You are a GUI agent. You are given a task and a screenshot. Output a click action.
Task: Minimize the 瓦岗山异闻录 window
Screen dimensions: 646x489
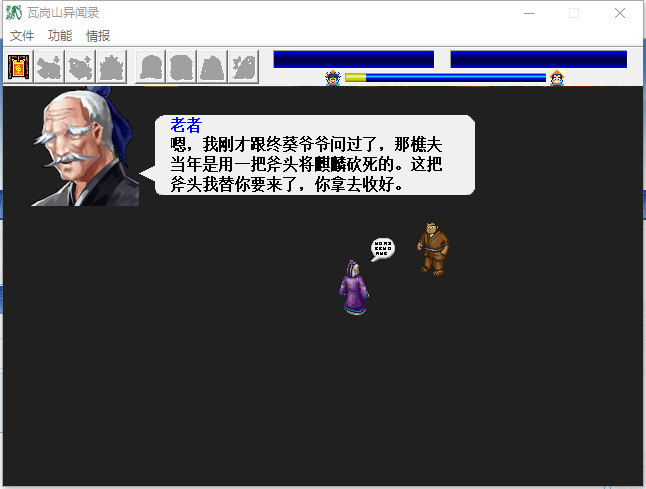pos(529,13)
